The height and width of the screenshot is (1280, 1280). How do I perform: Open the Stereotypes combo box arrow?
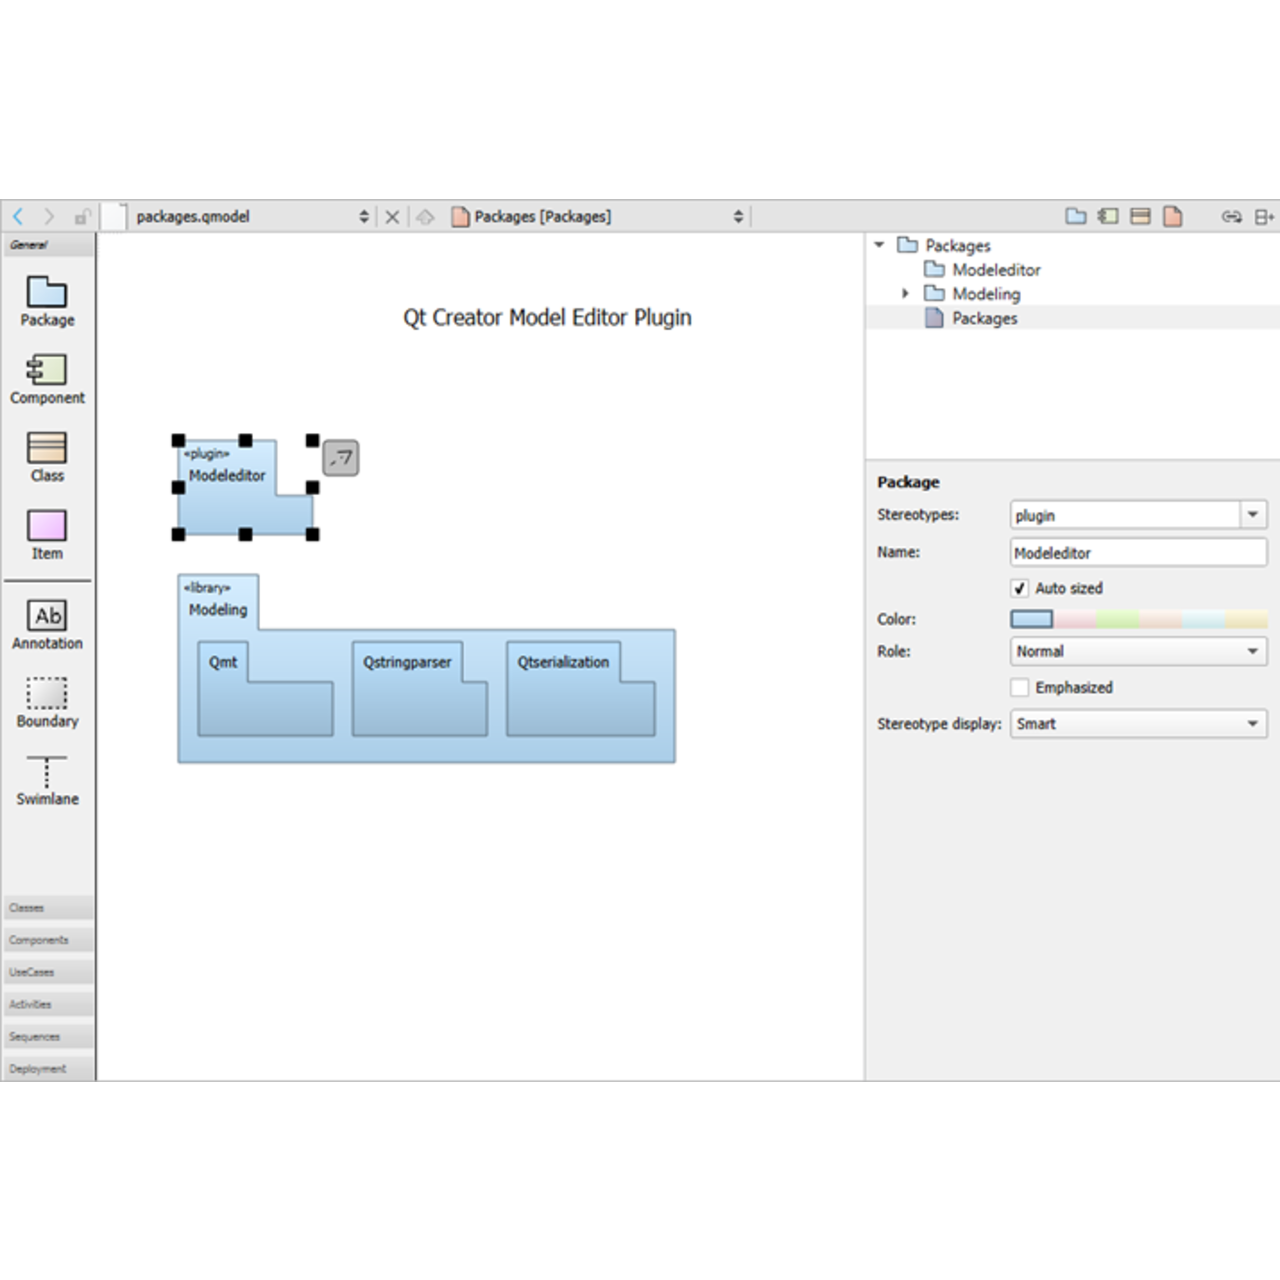1253,515
